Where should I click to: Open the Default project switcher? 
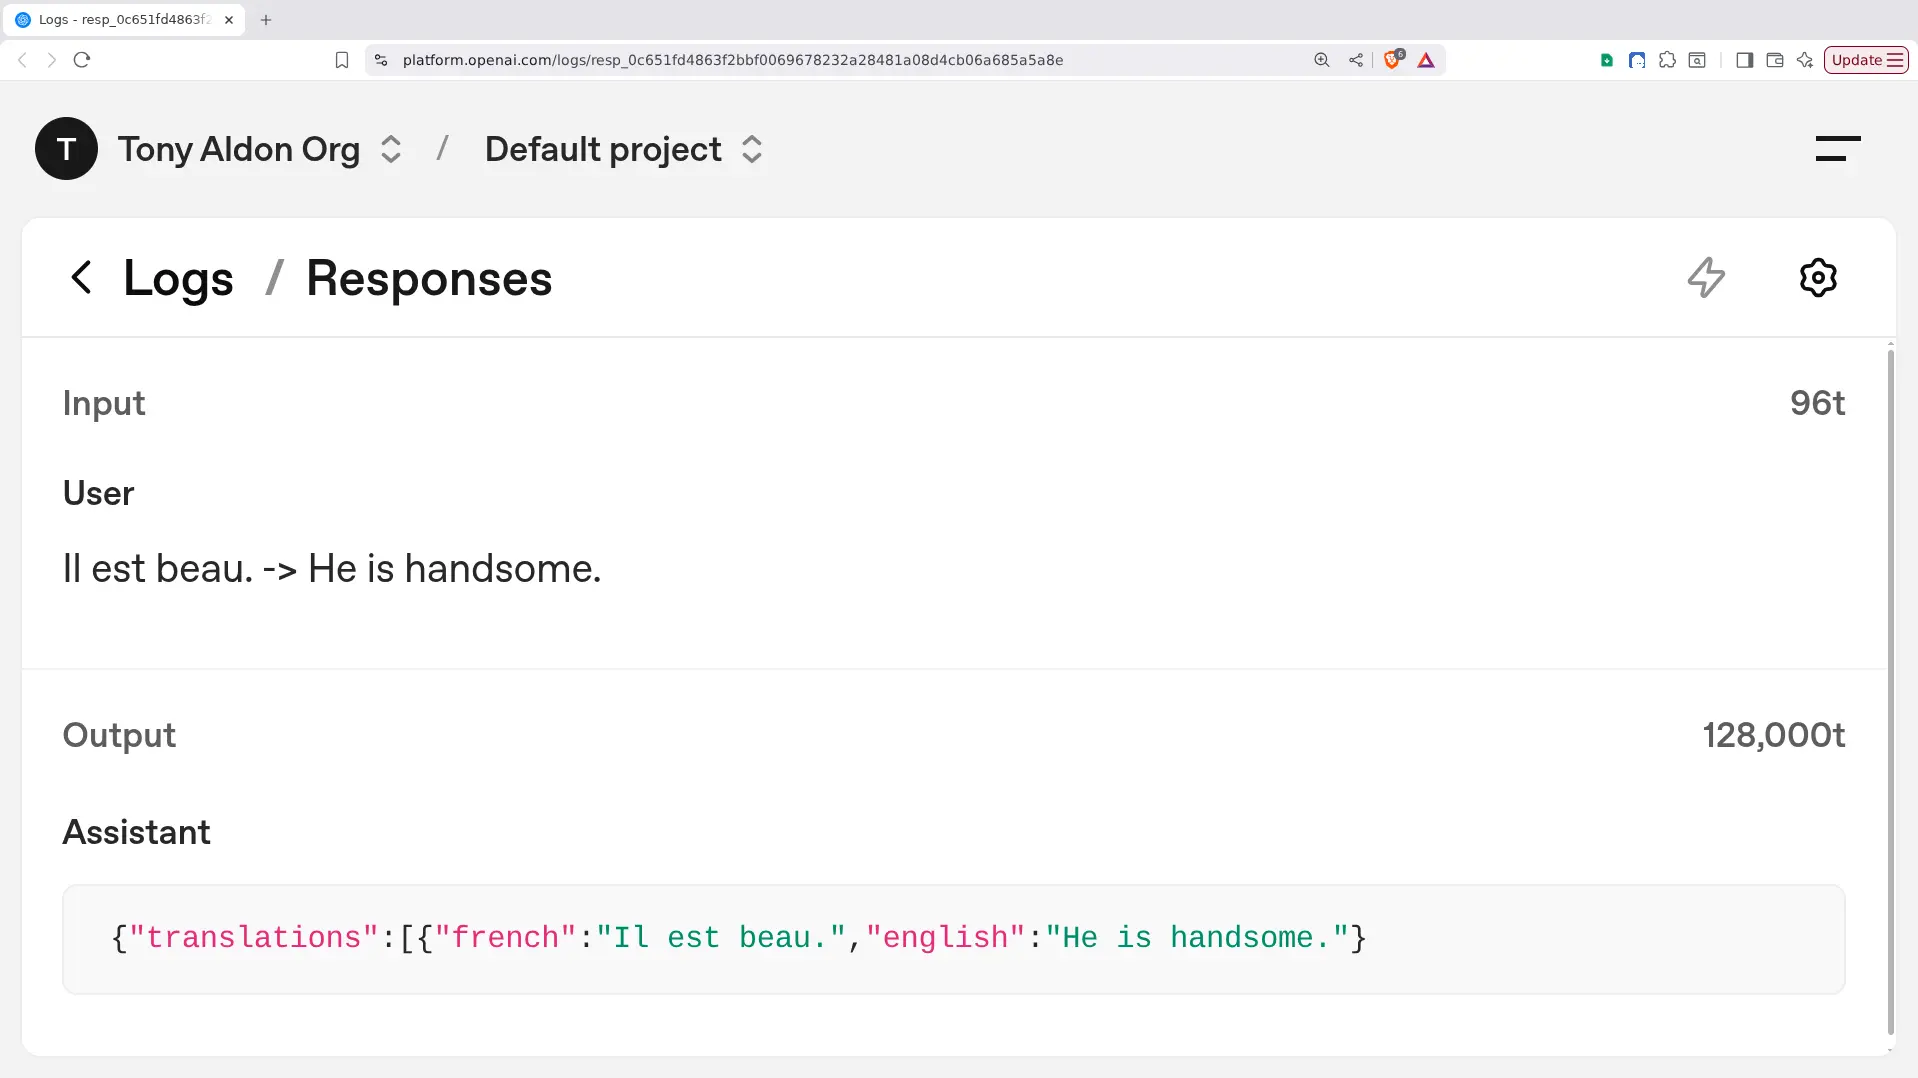point(752,148)
